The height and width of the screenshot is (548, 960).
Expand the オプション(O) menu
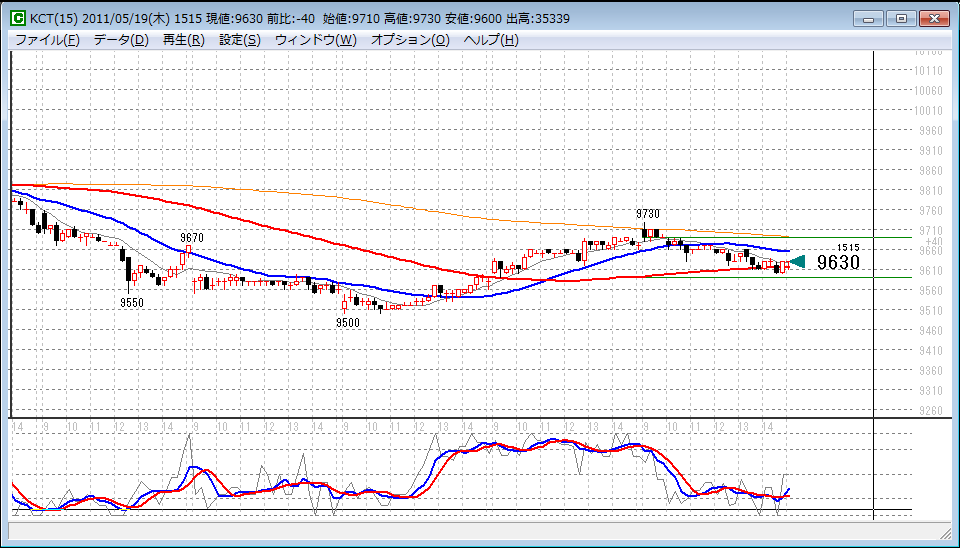(x=410, y=40)
